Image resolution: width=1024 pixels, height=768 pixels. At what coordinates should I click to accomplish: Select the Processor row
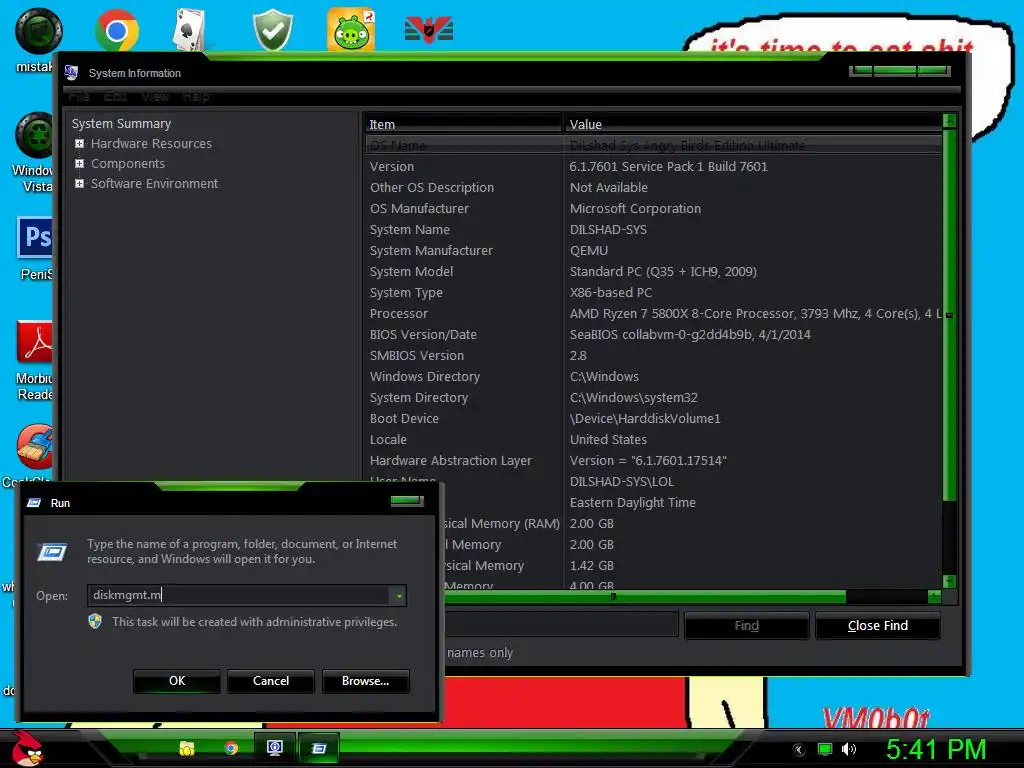(653, 313)
